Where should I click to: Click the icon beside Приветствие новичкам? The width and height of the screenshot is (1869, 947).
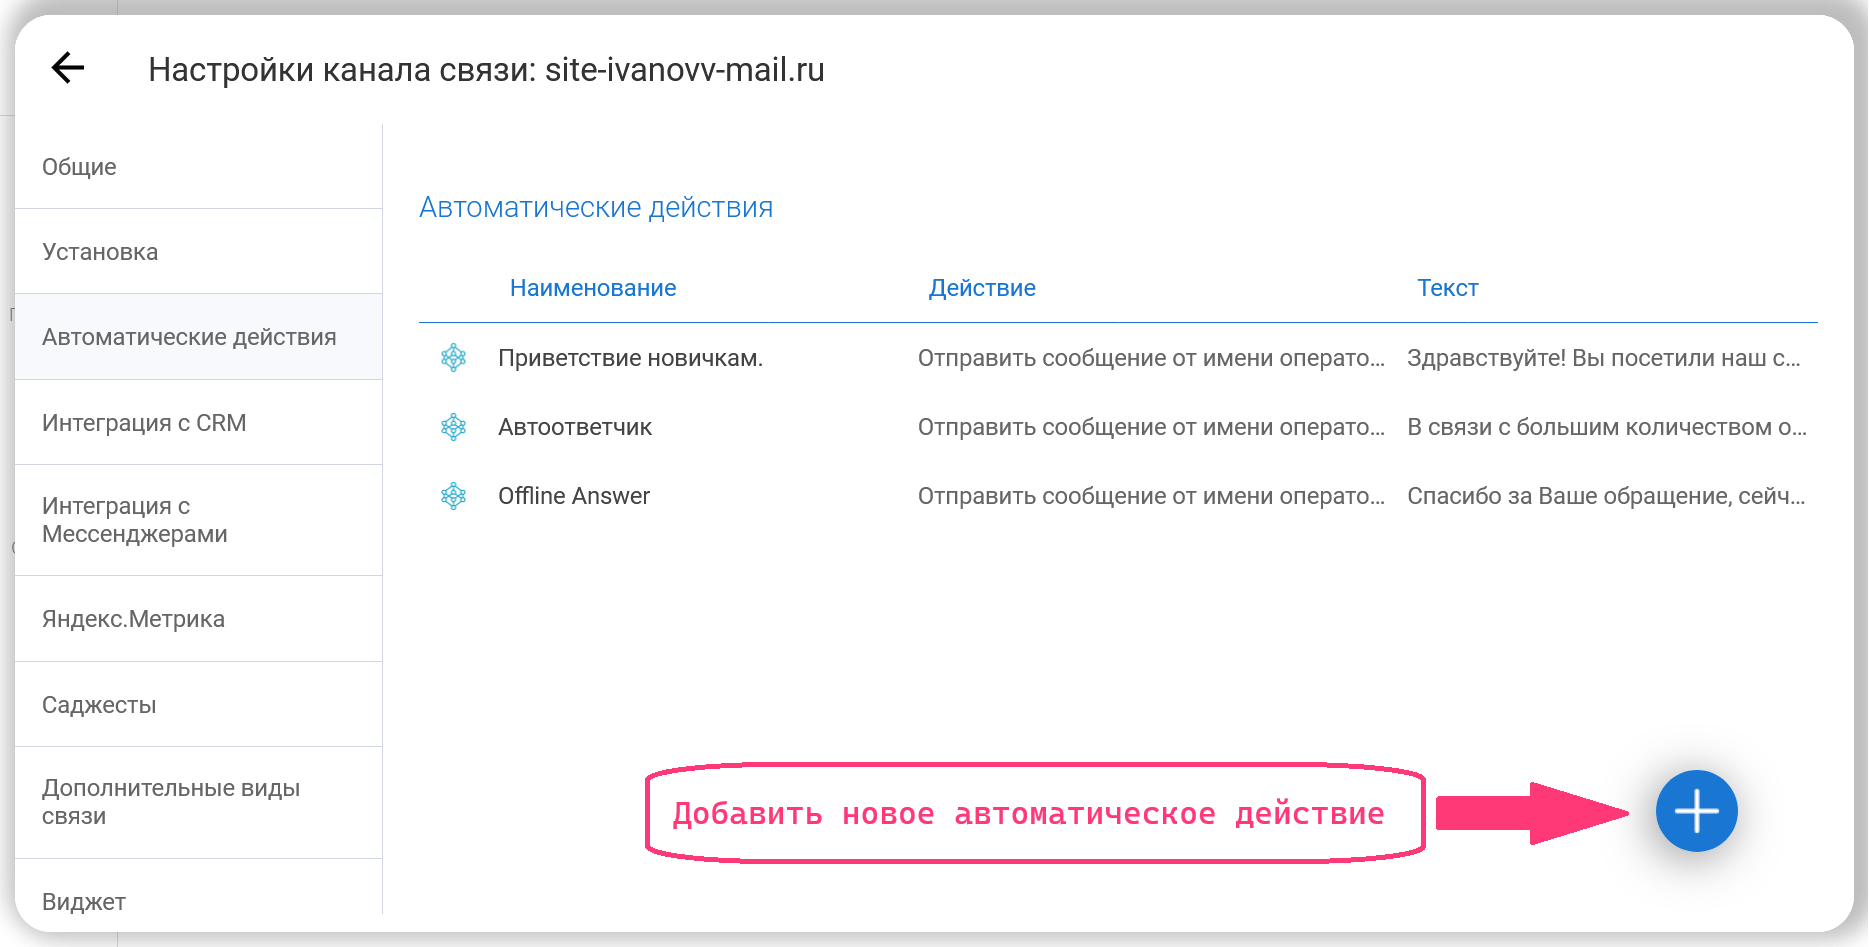(454, 358)
